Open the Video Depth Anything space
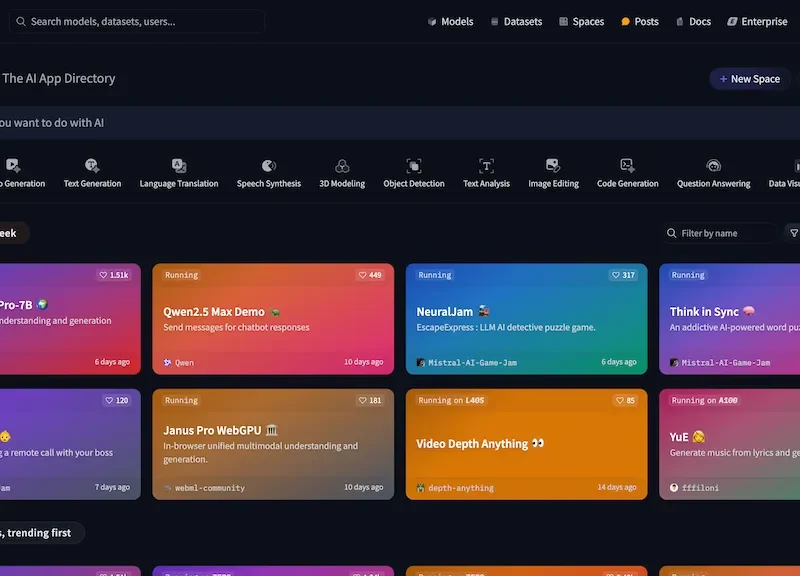Viewport: 800px width, 576px height. [527, 444]
